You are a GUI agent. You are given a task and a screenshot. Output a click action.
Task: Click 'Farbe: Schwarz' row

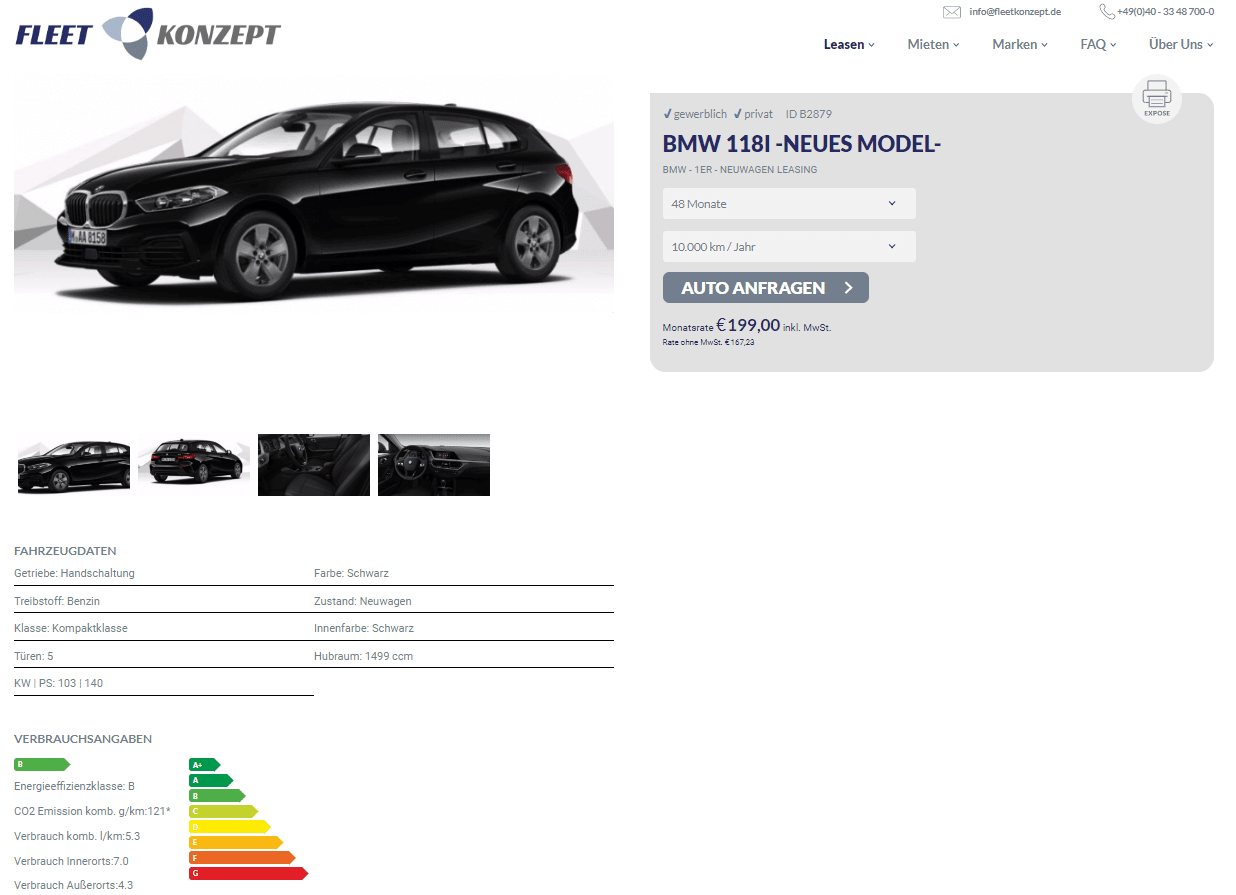click(x=464, y=574)
